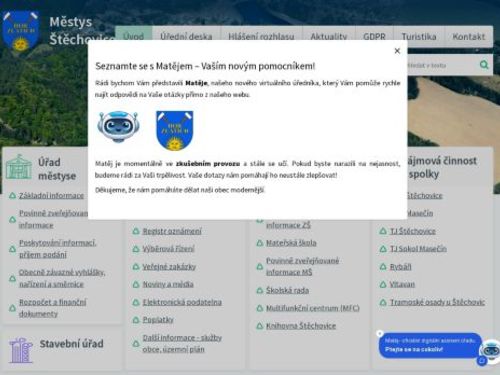Open the GDPR tab
500x375 pixels.
374,36
